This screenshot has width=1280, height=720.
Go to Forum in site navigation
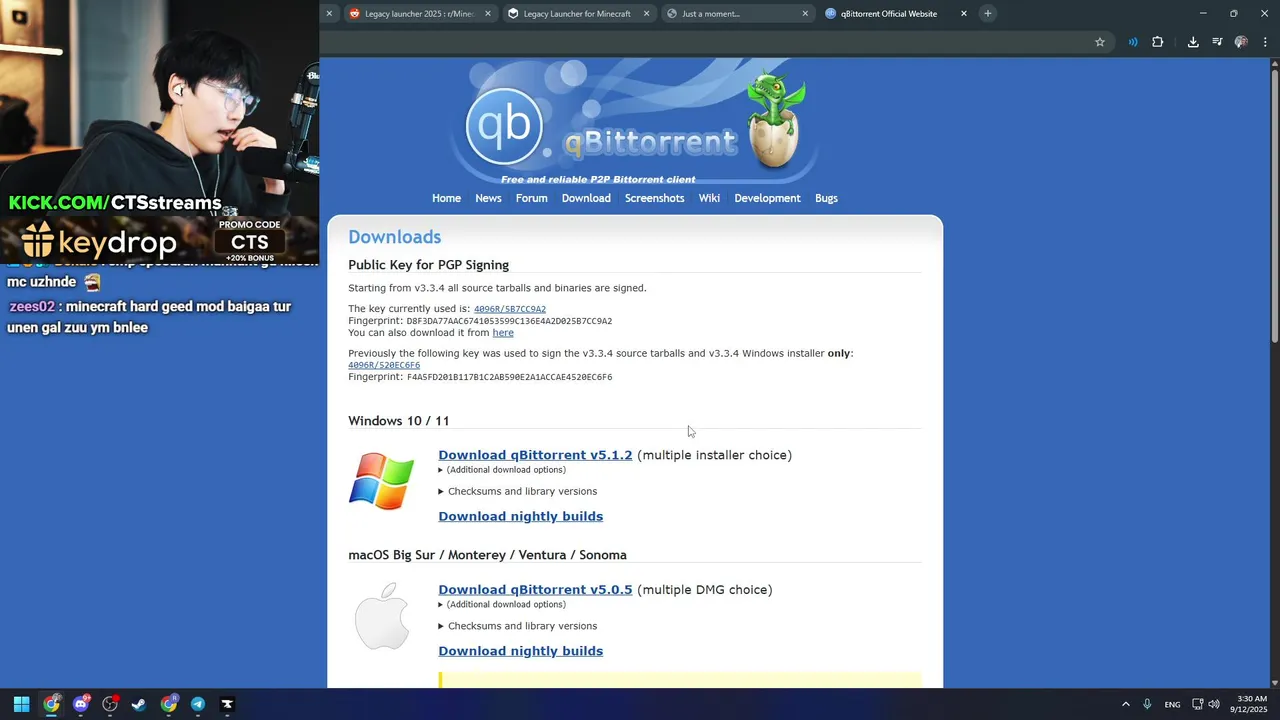531,198
